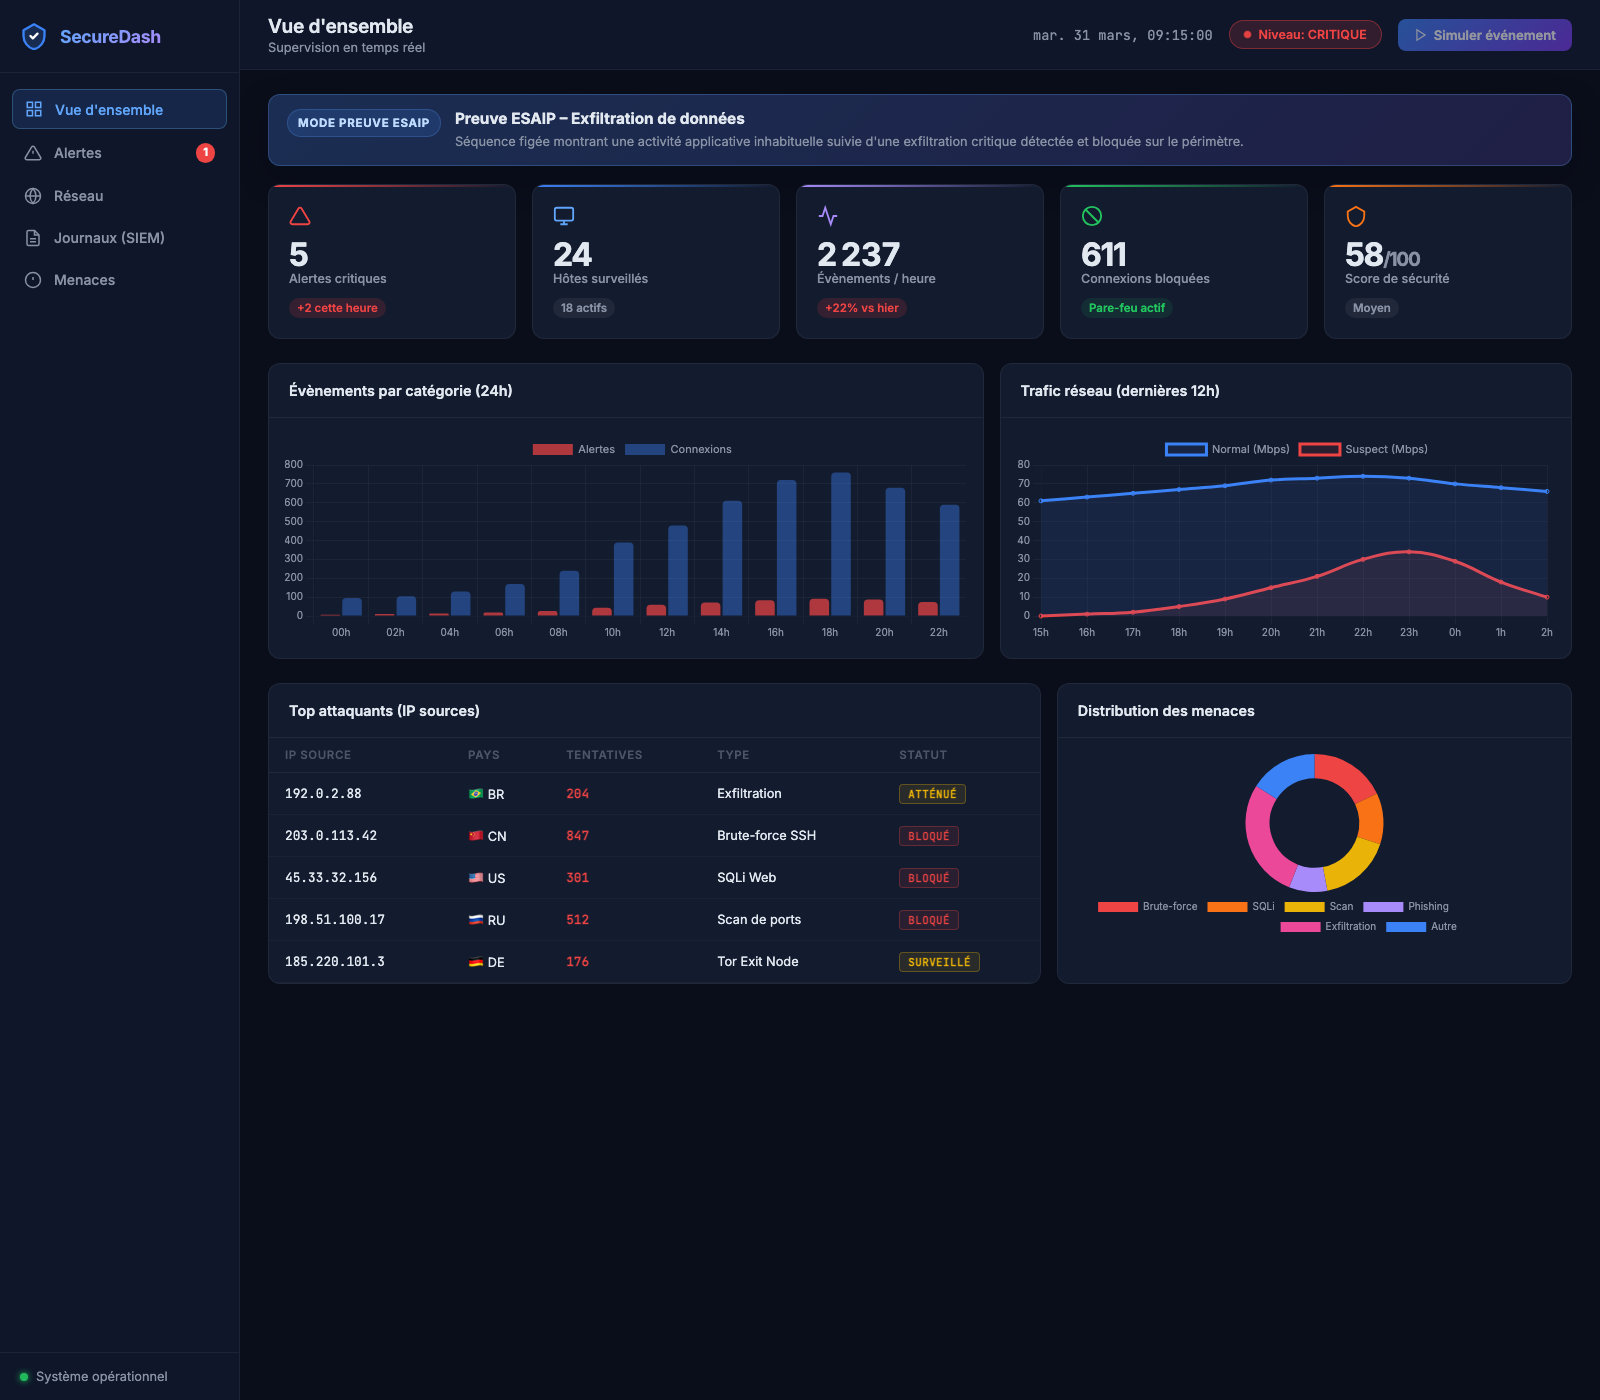Viewport: 1600px width, 1400px height.
Task: Click BLOQUÉ badge in Brute-force SSH row
Action: [x=929, y=836]
